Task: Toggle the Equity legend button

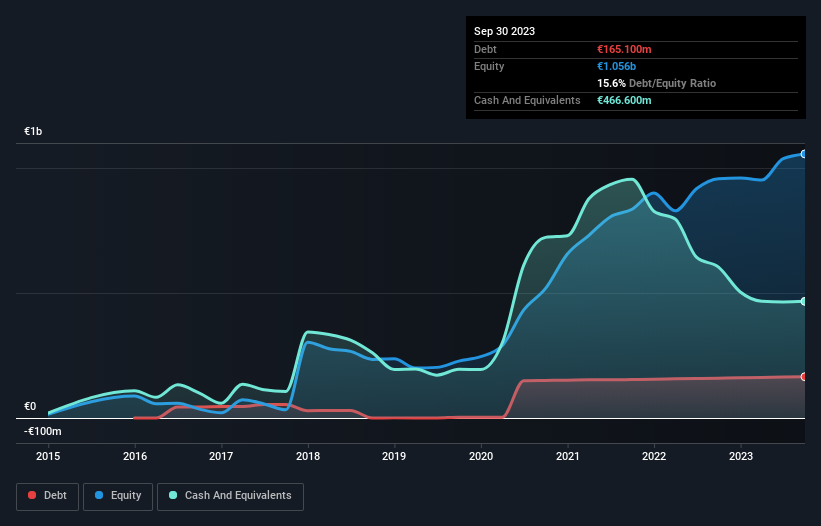Action: point(118,496)
